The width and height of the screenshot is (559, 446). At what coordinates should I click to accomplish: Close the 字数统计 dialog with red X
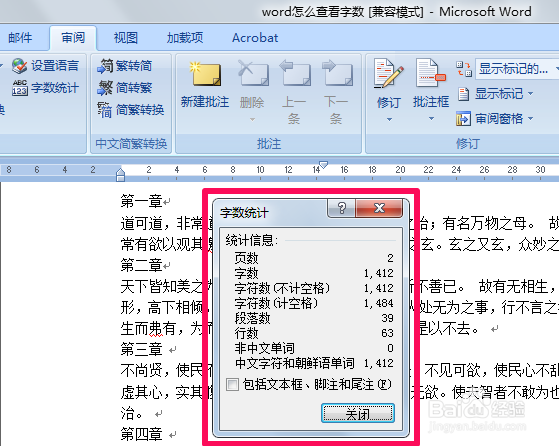379,208
